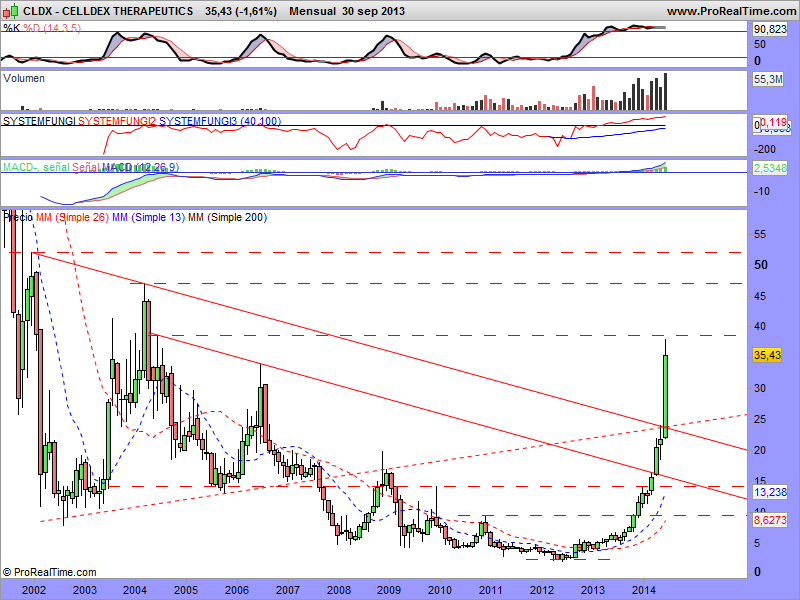Open the www.ProRealTime.com link in header
Image resolution: width=800 pixels, height=600 pixels.
tap(732, 11)
